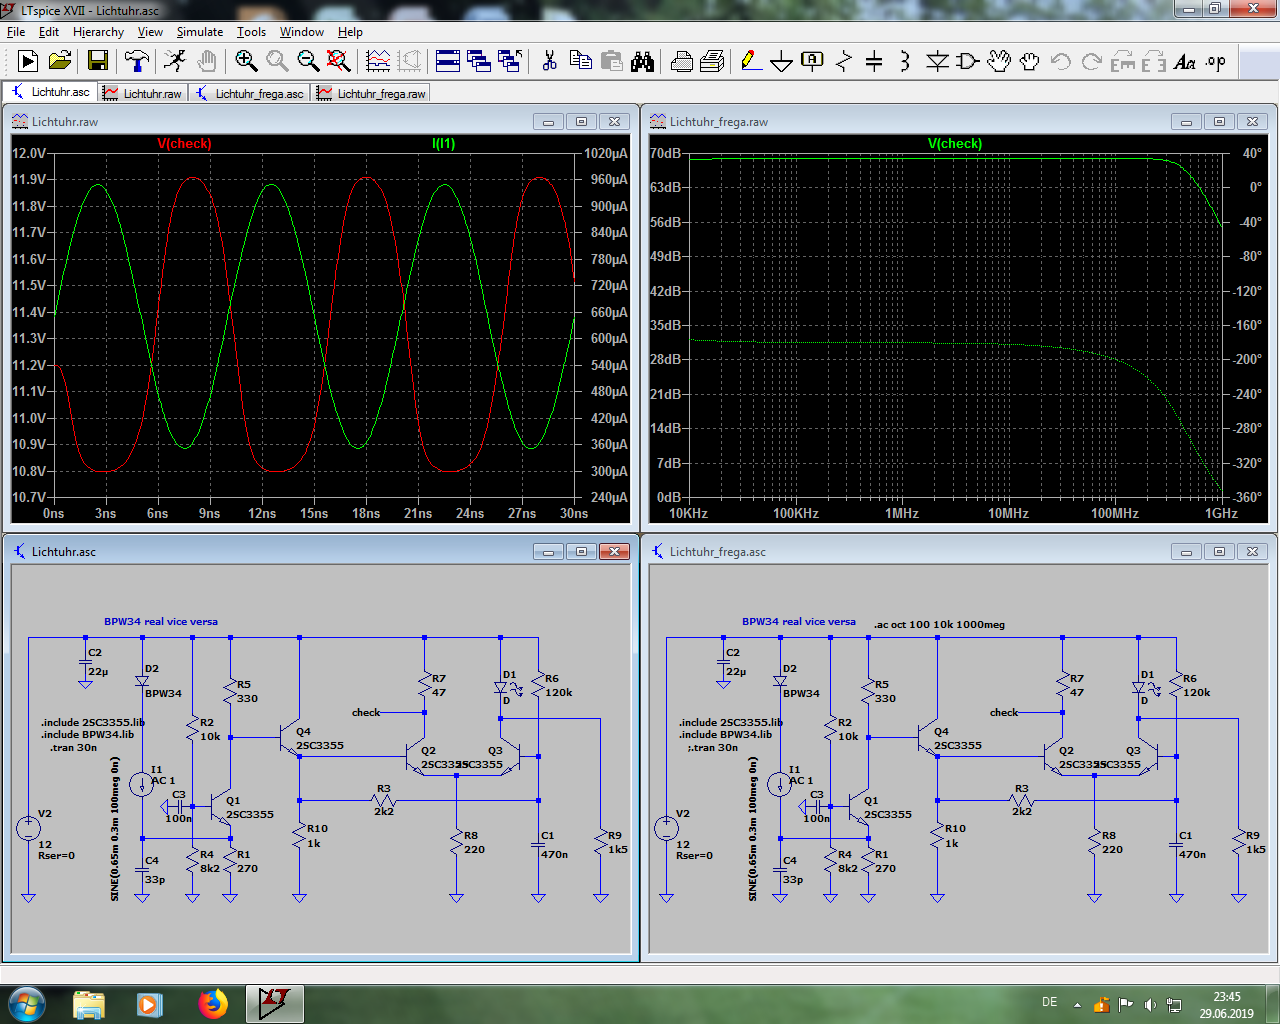The image size is (1280, 1024).
Task: Switch to the Lichtuhr.asc tab
Action: point(50,92)
